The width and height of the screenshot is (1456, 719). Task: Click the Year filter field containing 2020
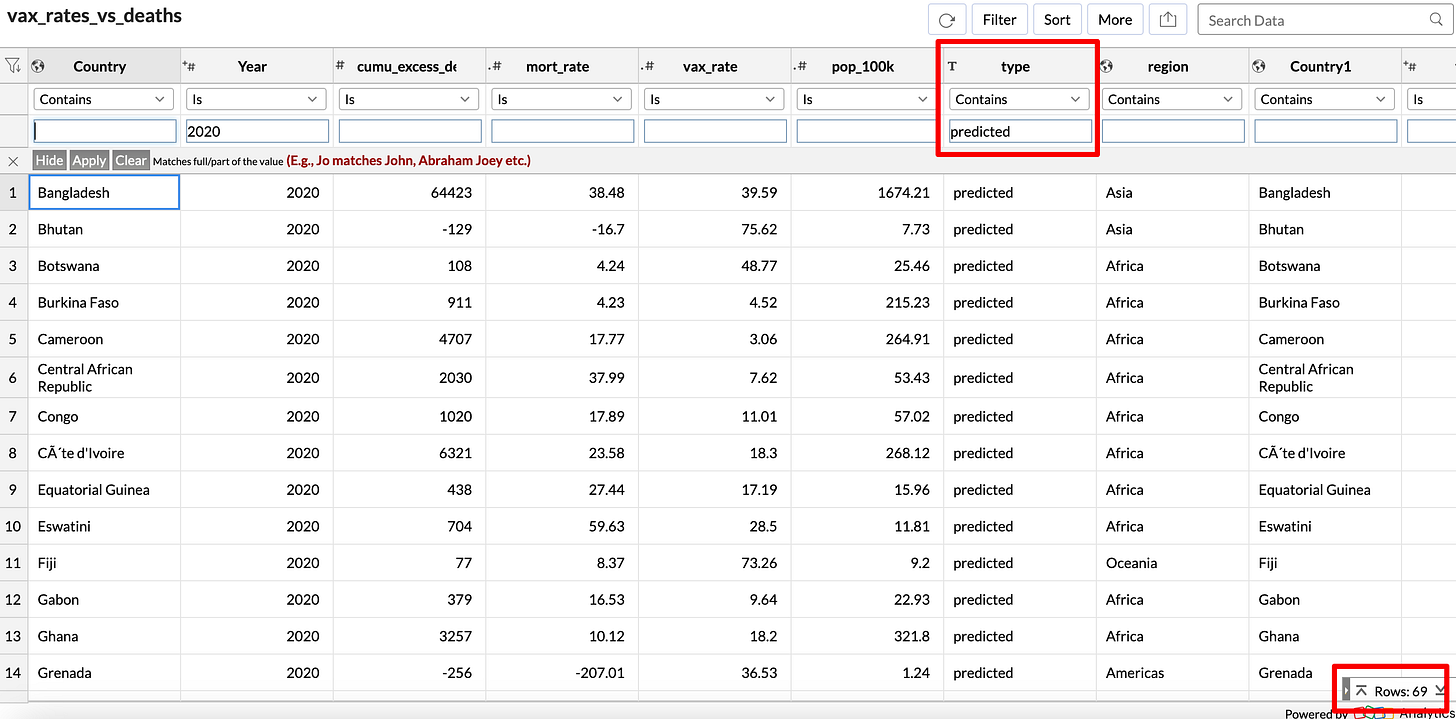[x=257, y=131]
